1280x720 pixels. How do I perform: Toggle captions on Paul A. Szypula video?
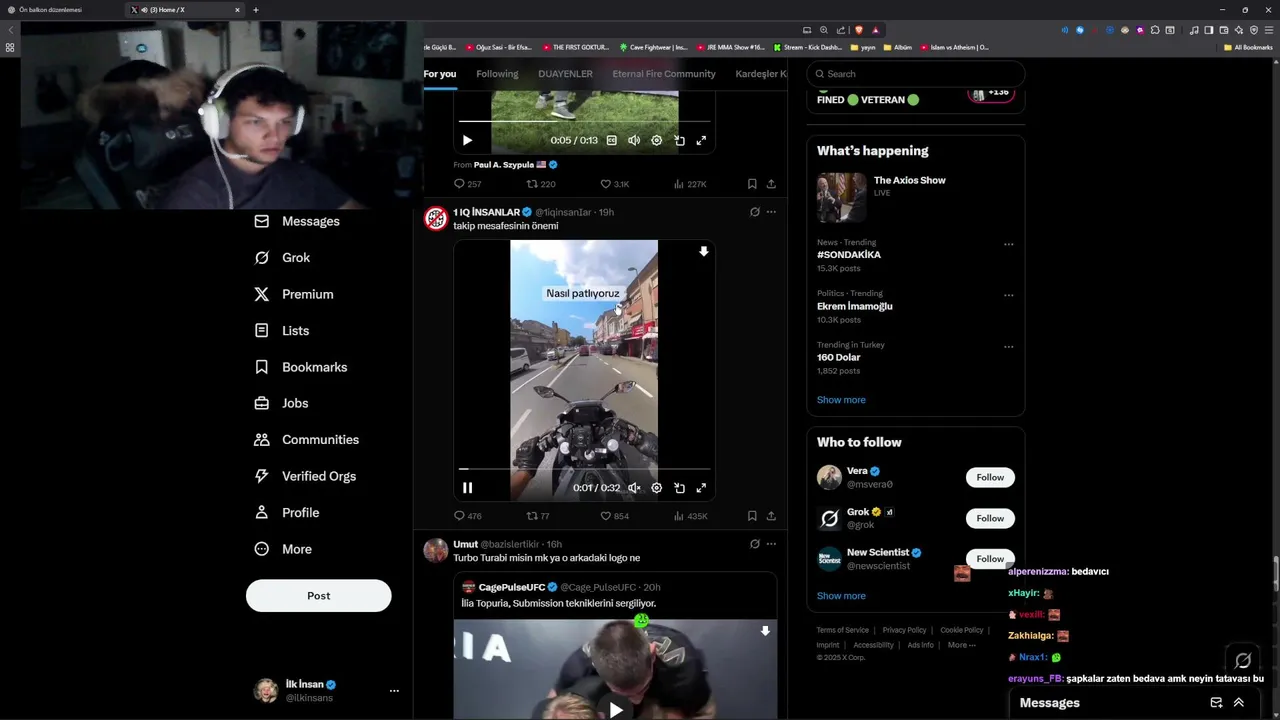[x=611, y=140]
